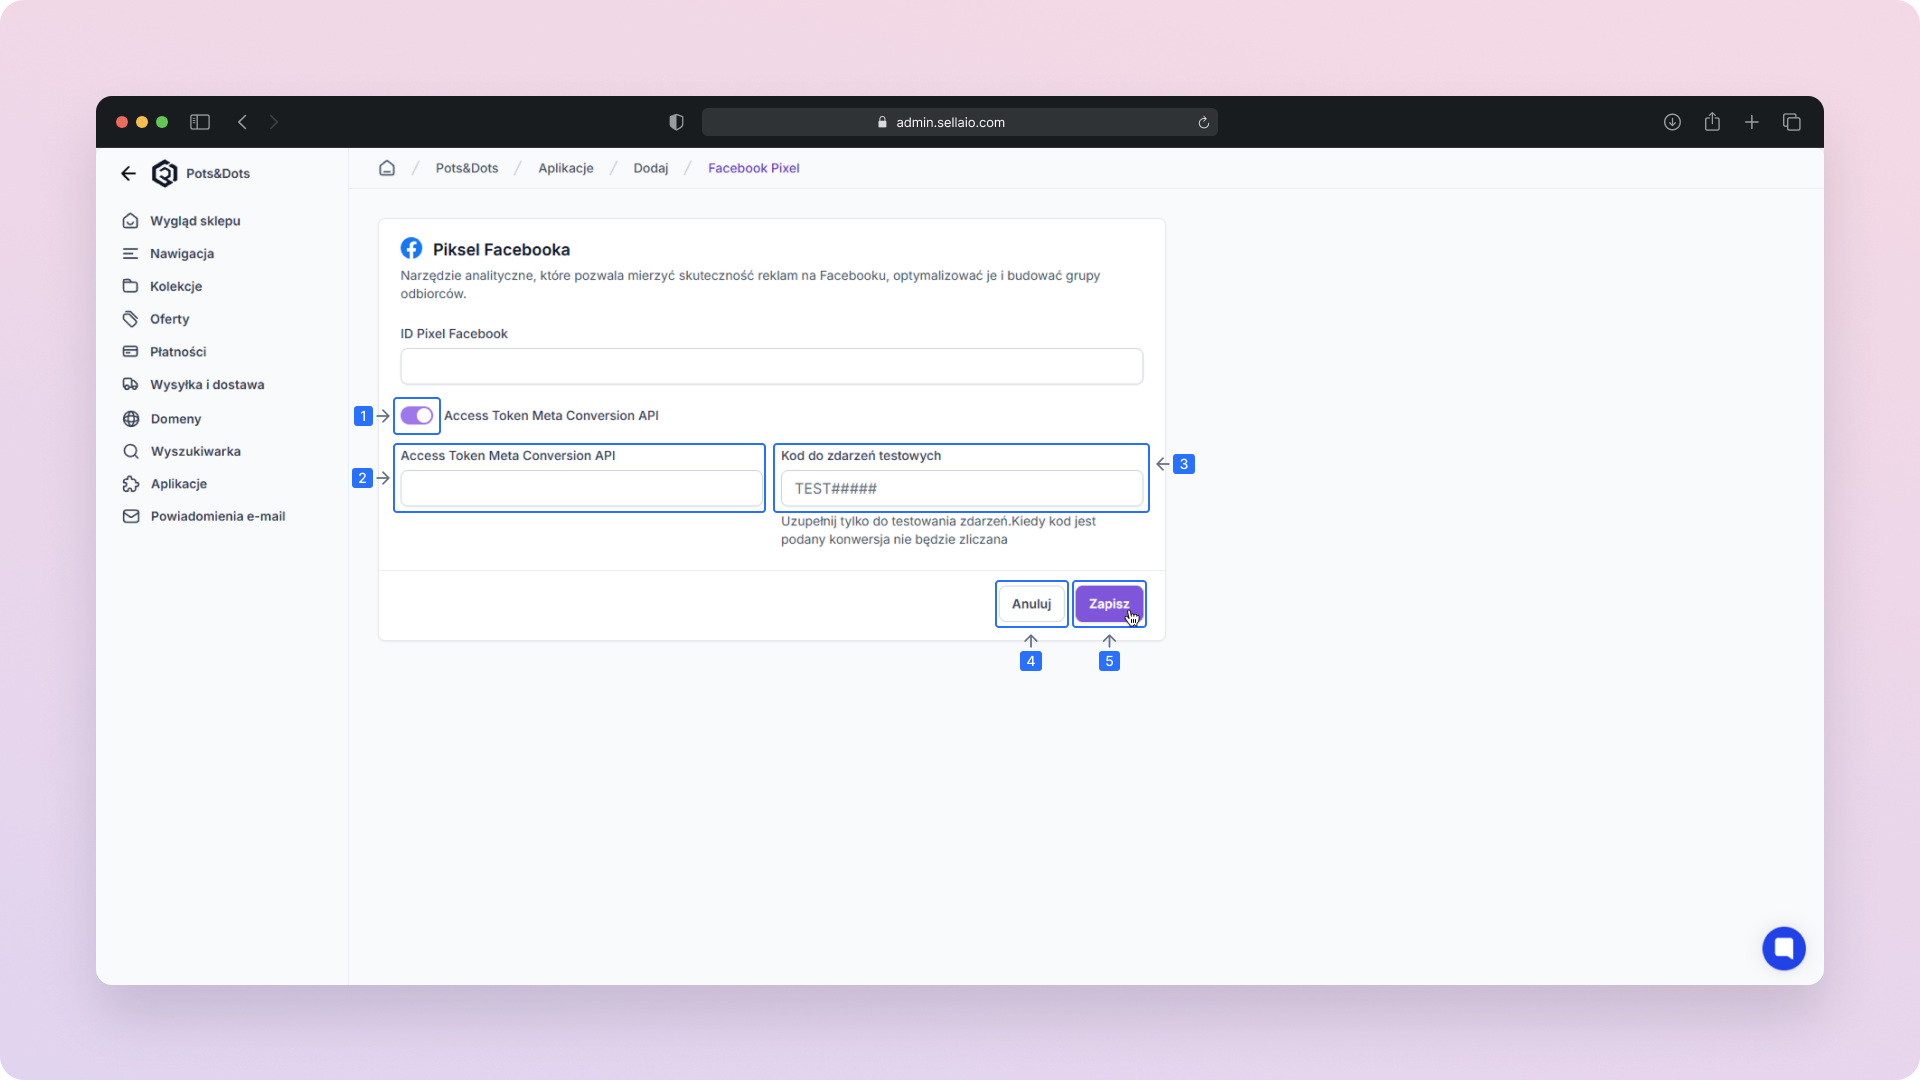Click Dodaj breadcrumb link
The height and width of the screenshot is (1080, 1920).
coord(650,168)
